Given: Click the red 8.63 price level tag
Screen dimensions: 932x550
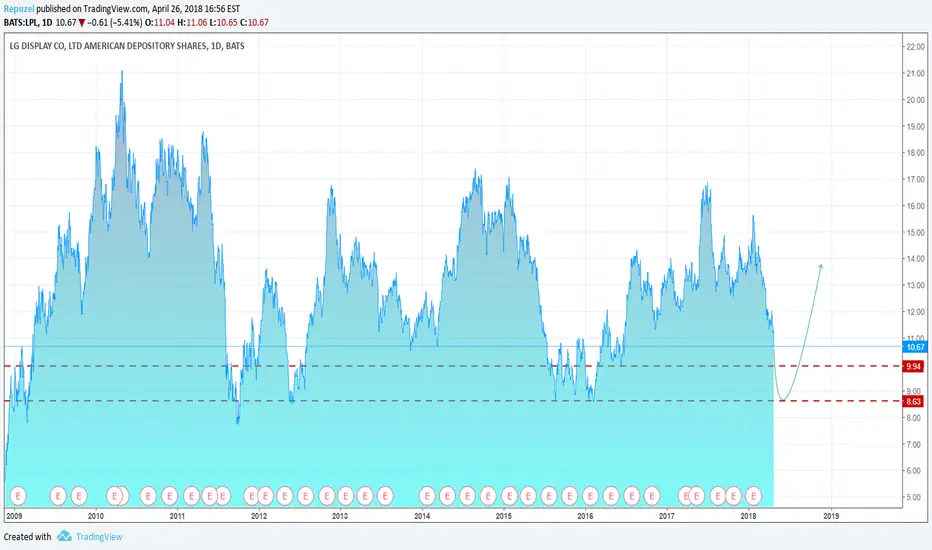Looking at the screenshot, I should click(914, 401).
